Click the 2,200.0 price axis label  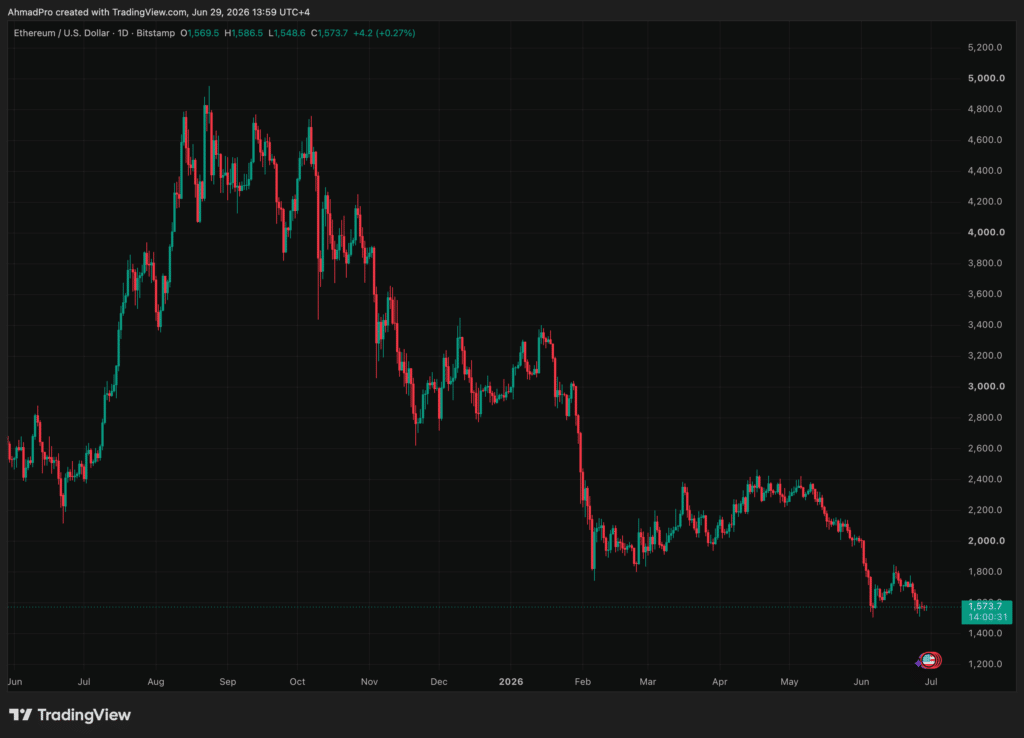[985, 510]
